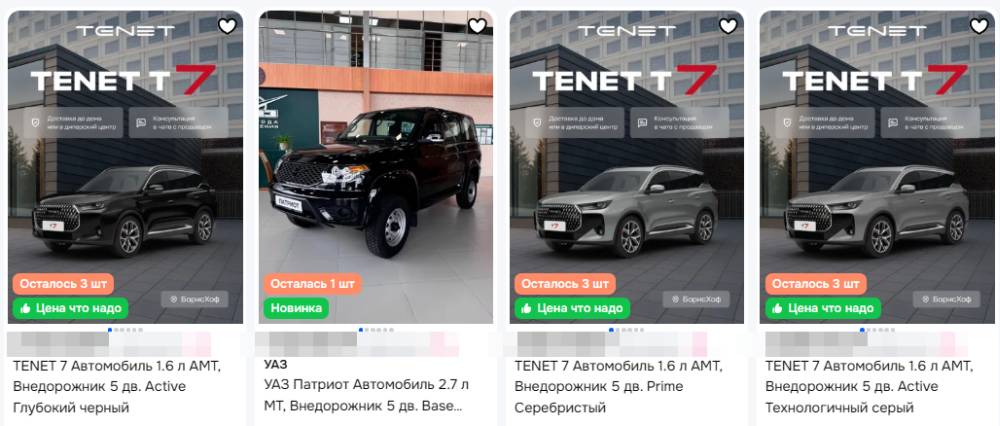
Task: Click БорисХоф seller tag on gray Active card
Action: [946, 299]
